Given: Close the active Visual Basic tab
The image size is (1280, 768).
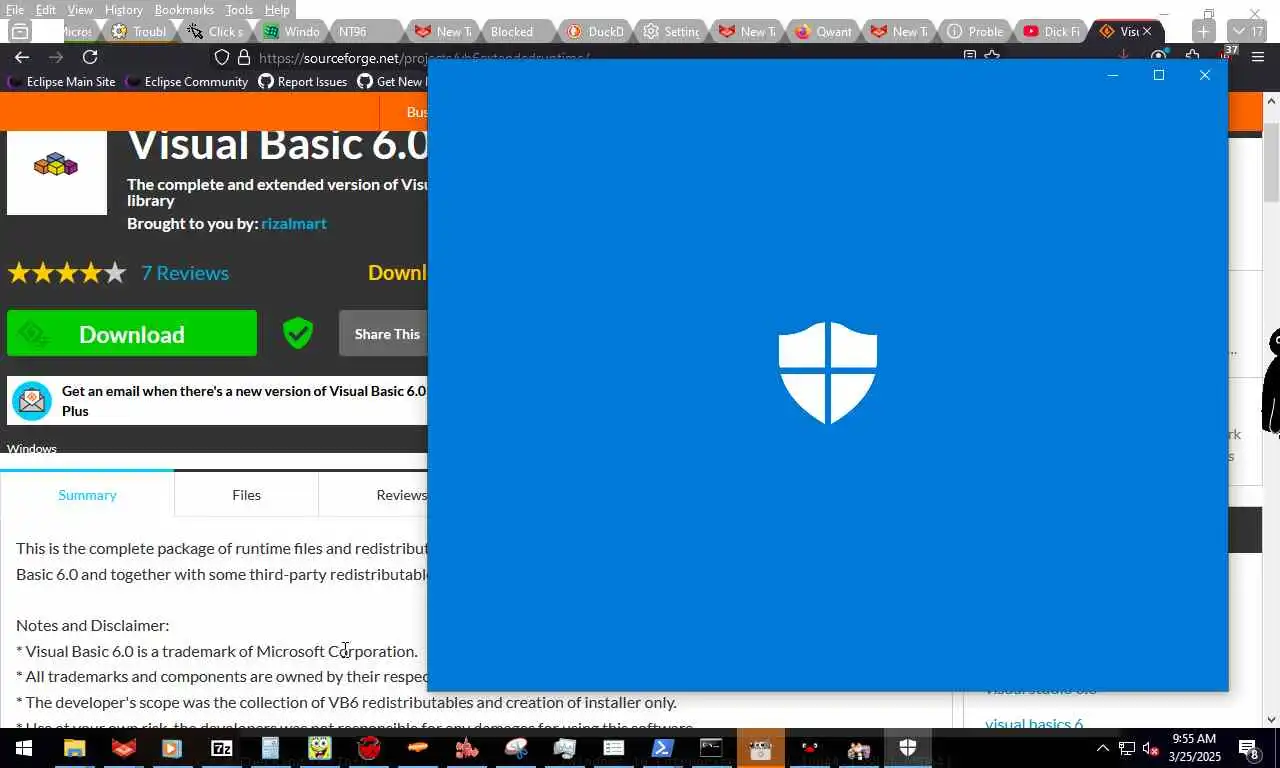Looking at the screenshot, I should (1147, 31).
